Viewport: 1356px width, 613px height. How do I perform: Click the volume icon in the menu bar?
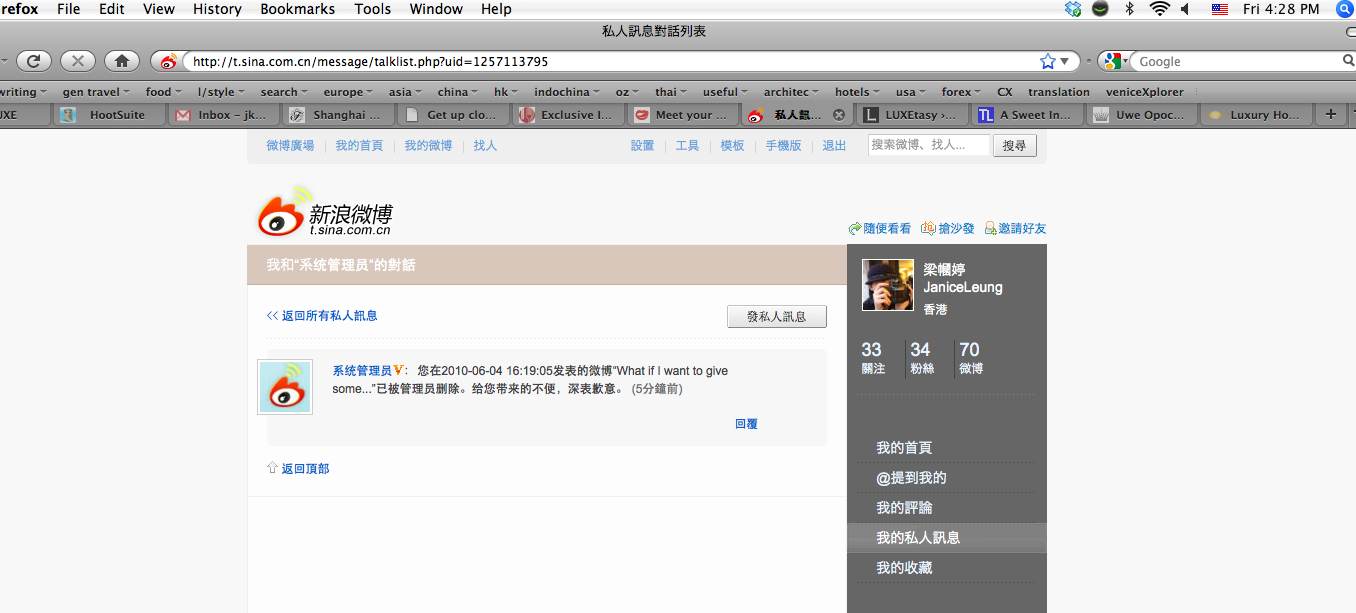[x=1186, y=9]
